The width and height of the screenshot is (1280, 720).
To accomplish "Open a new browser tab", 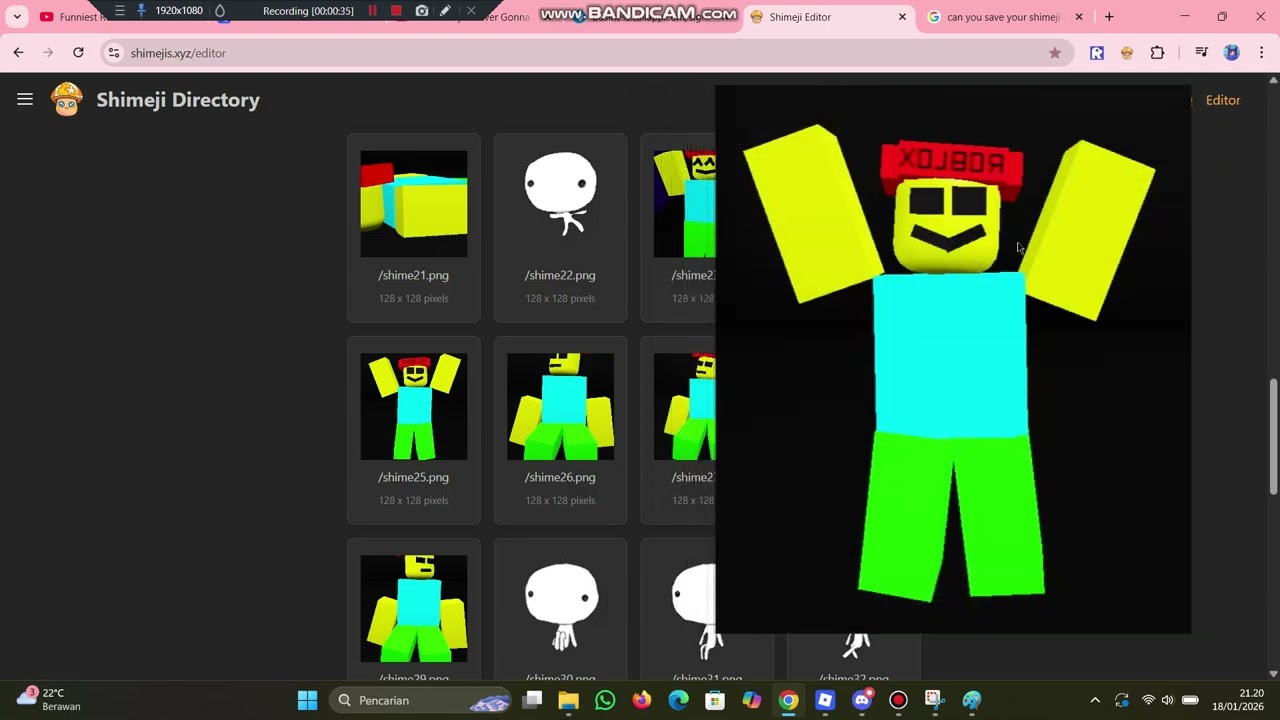I will click(1109, 17).
